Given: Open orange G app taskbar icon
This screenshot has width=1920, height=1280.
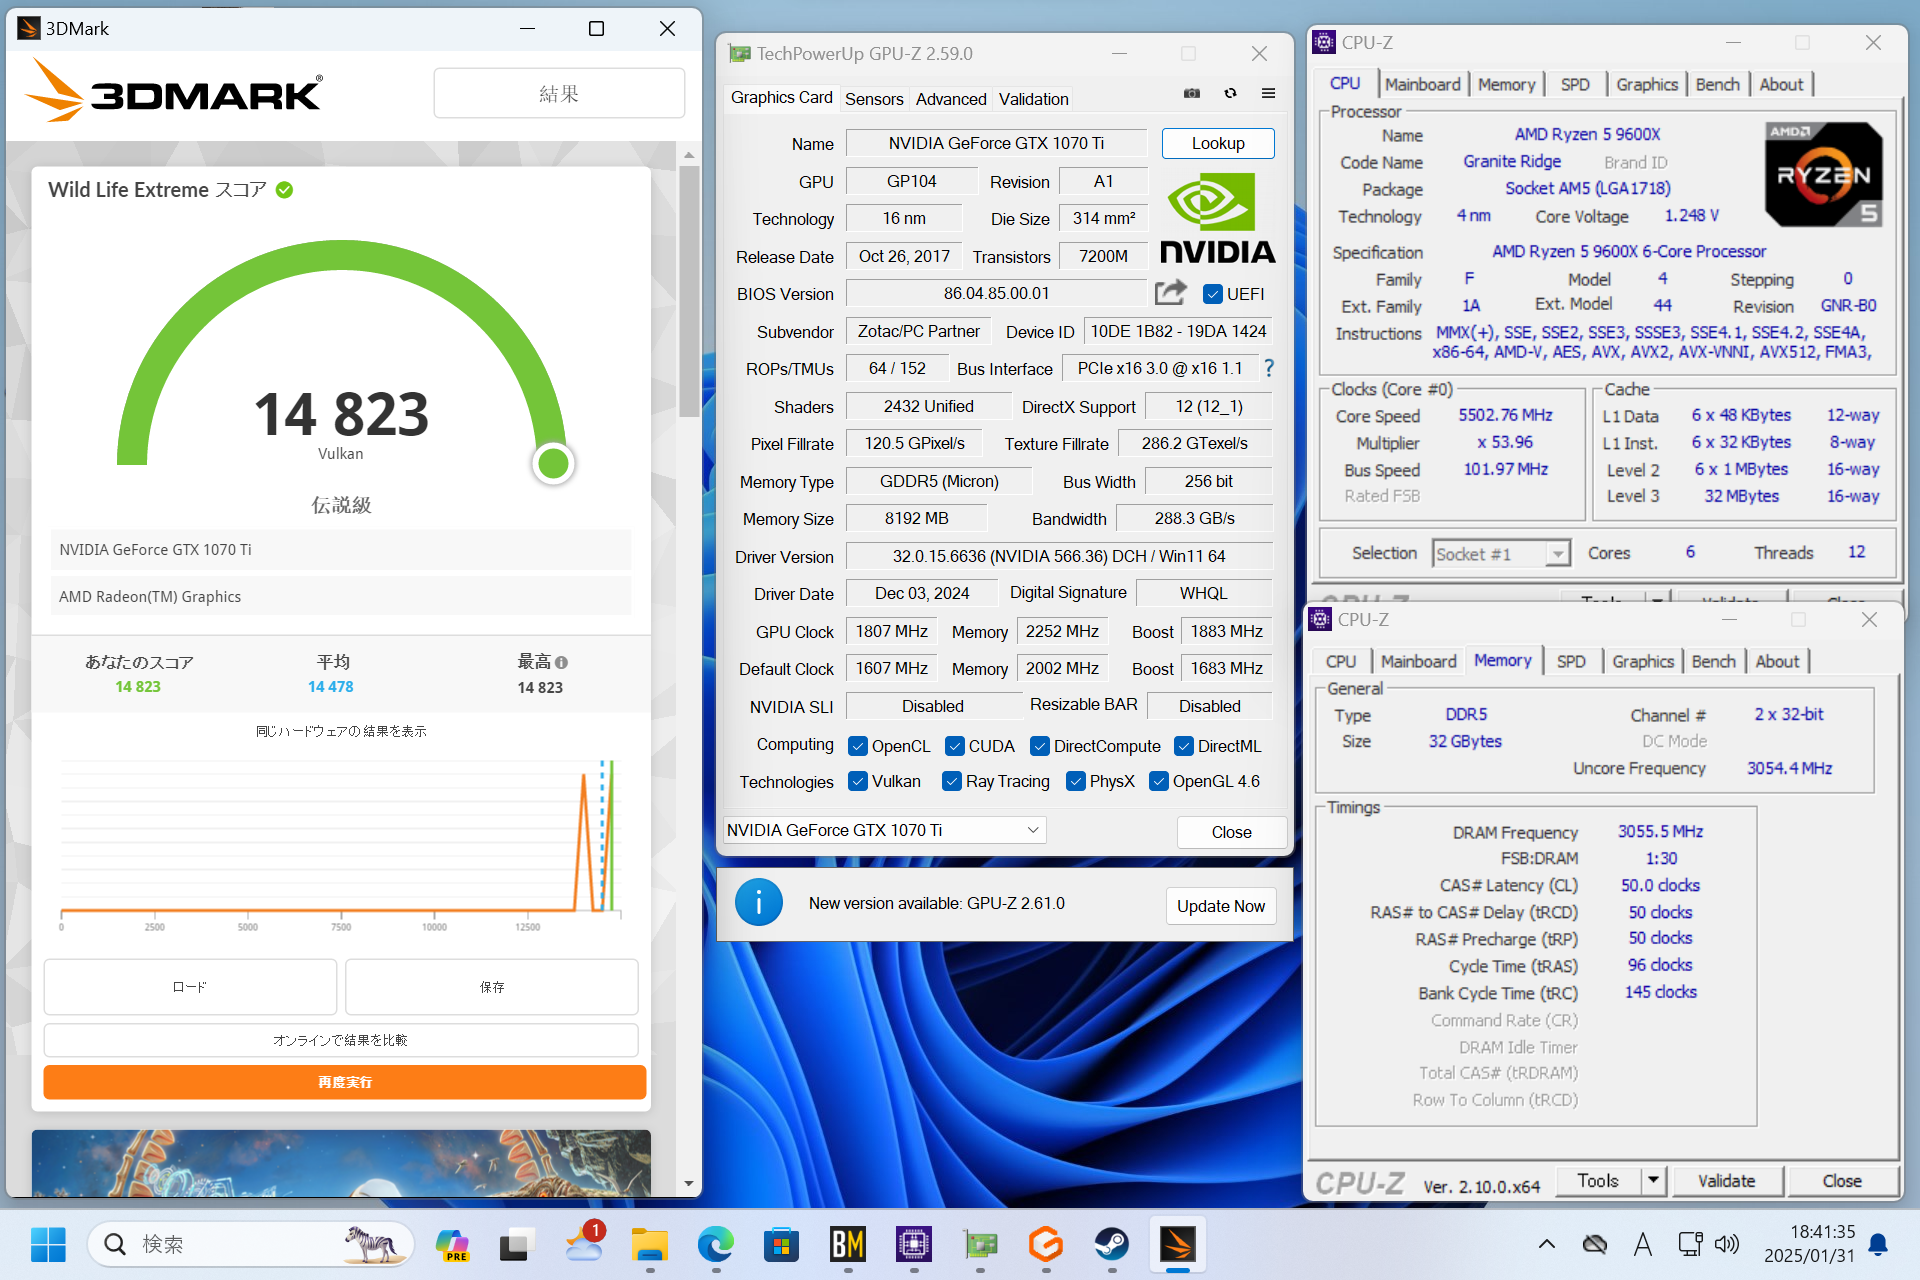Looking at the screenshot, I should 1046,1244.
